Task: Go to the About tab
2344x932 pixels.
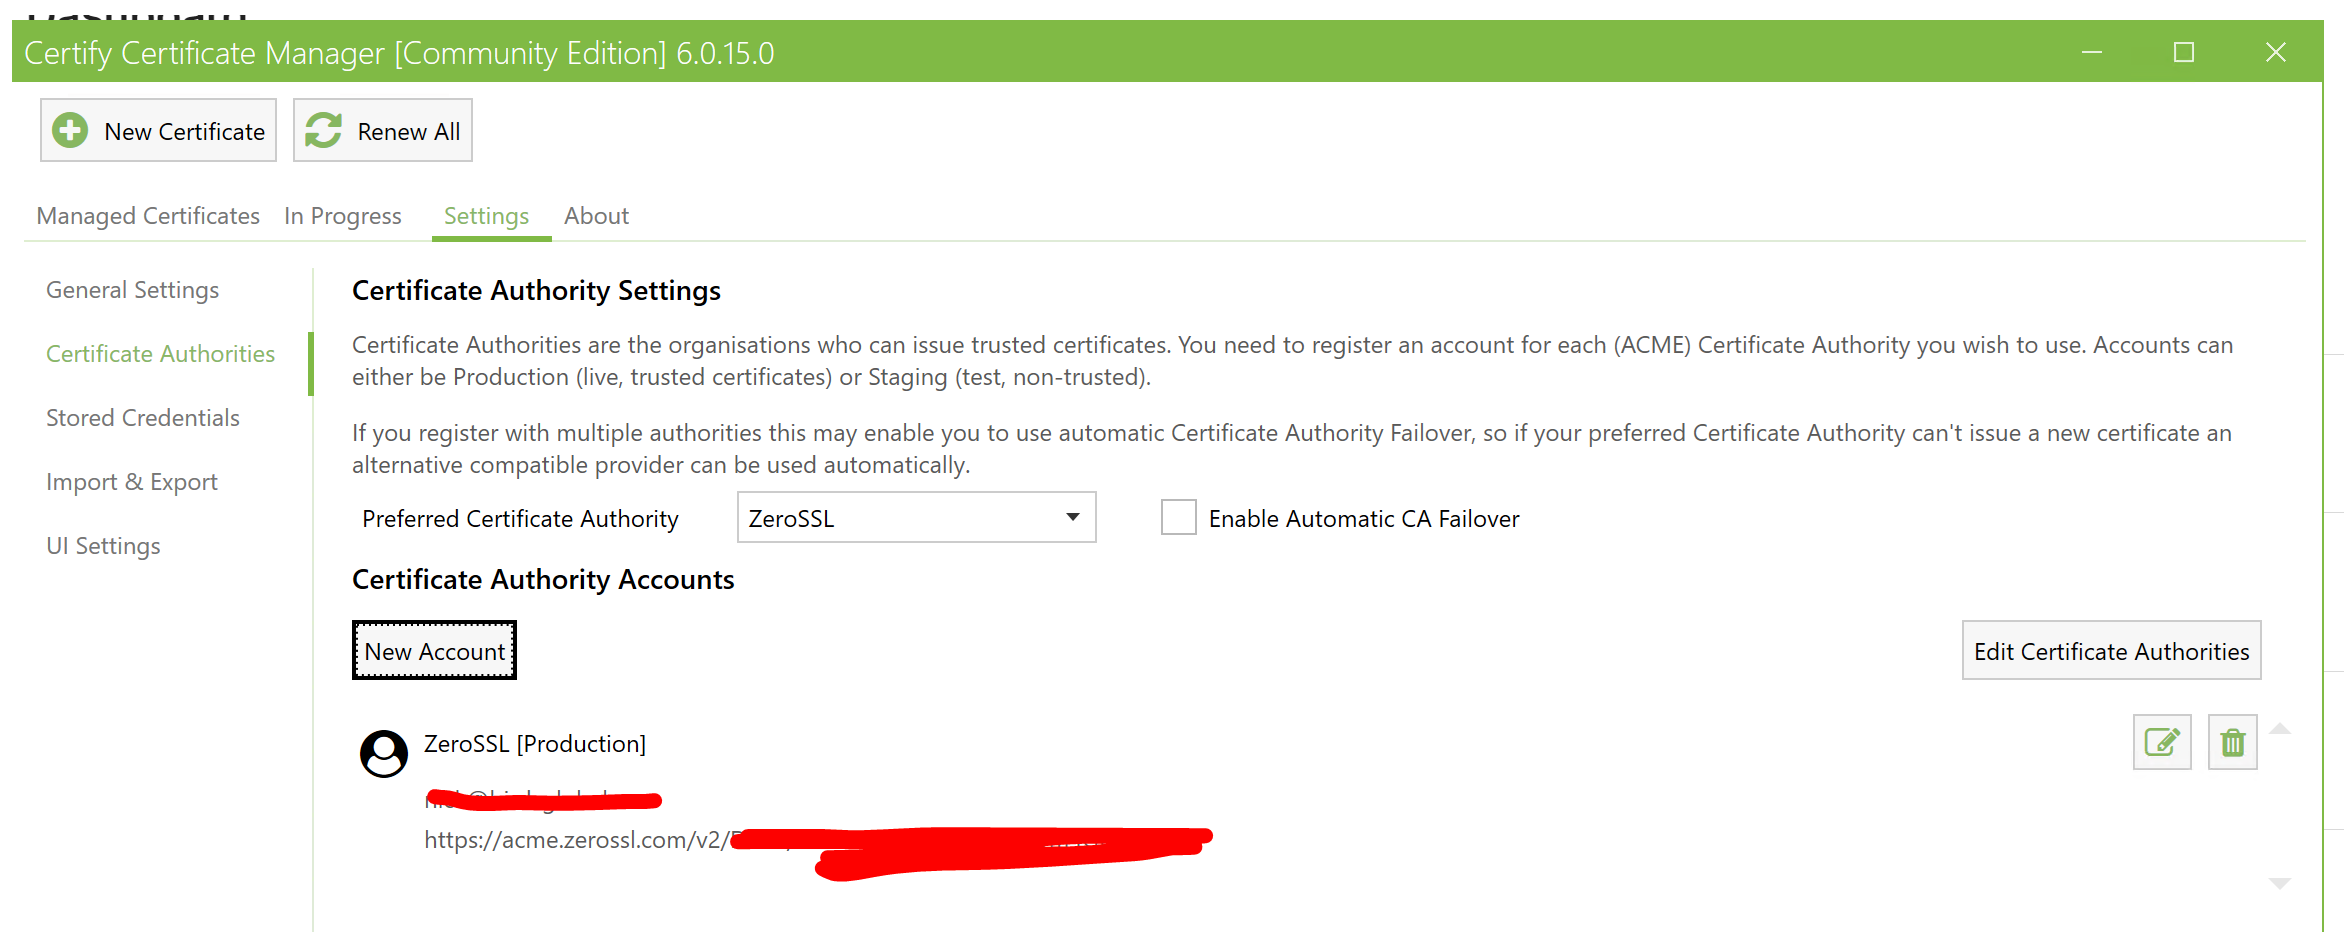Action: [596, 216]
